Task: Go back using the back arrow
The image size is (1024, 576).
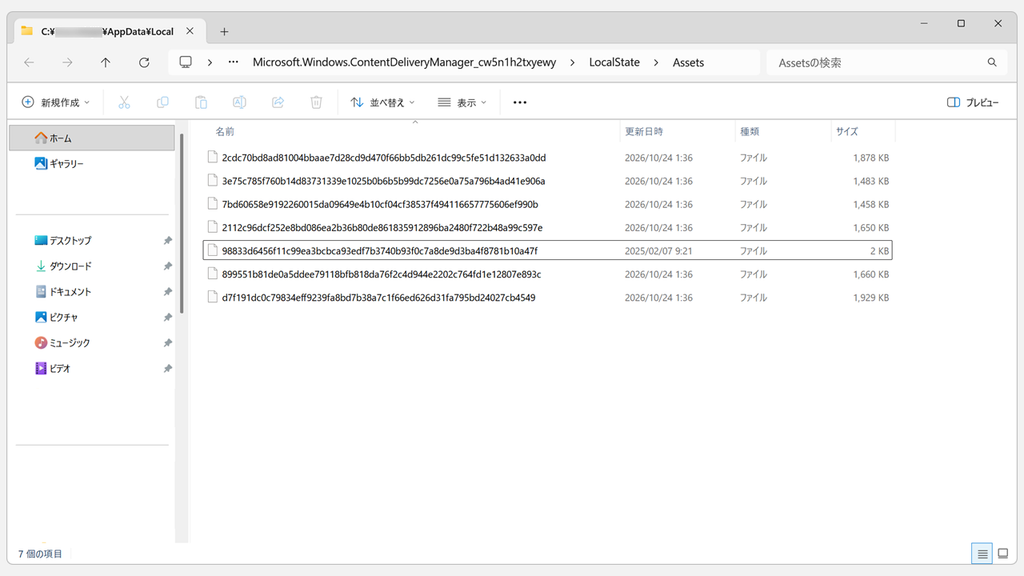Action: pyautogui.click(x=29, y=63)
